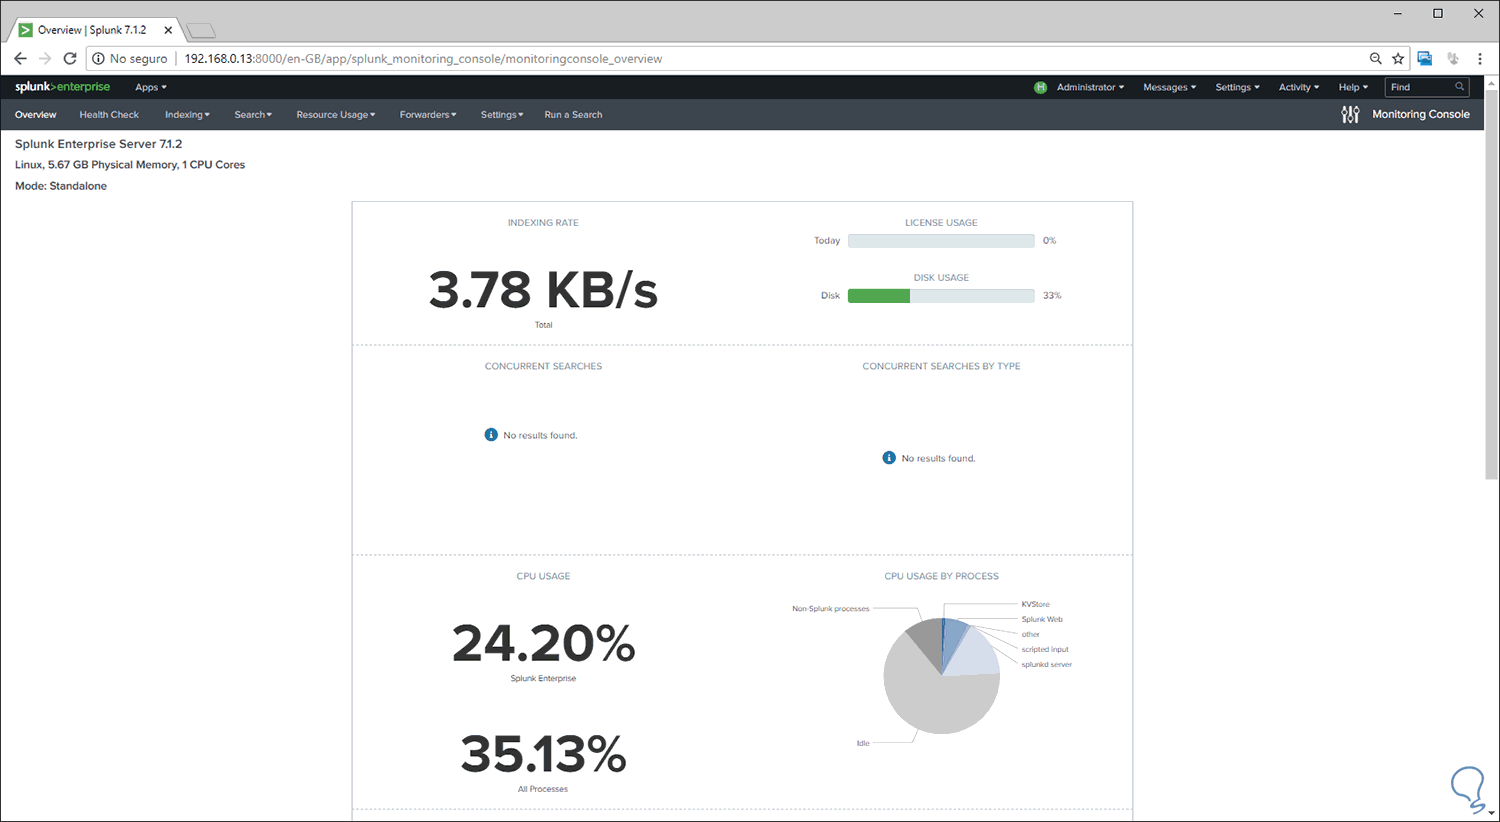
Task: Open the Find search magnifier icon
Action: 1461,87
